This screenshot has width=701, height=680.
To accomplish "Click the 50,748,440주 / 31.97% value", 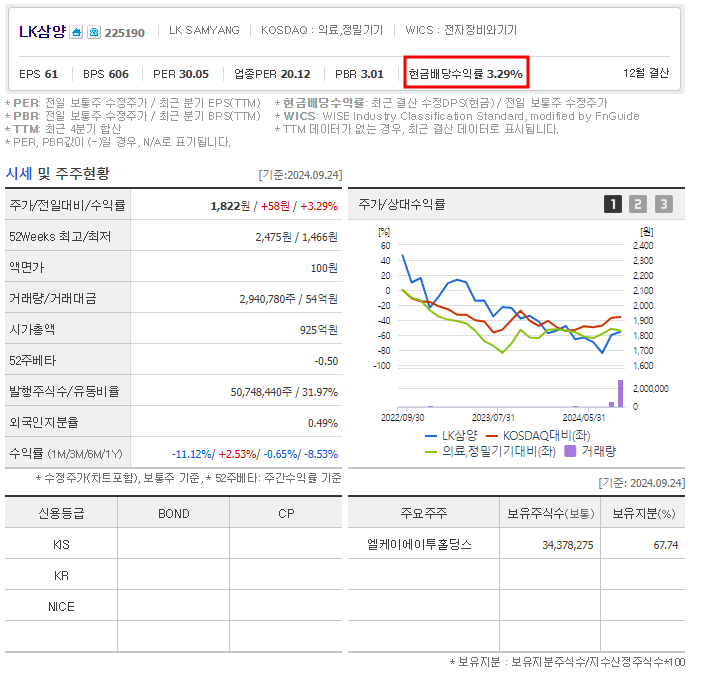I will tap(284, 392).
